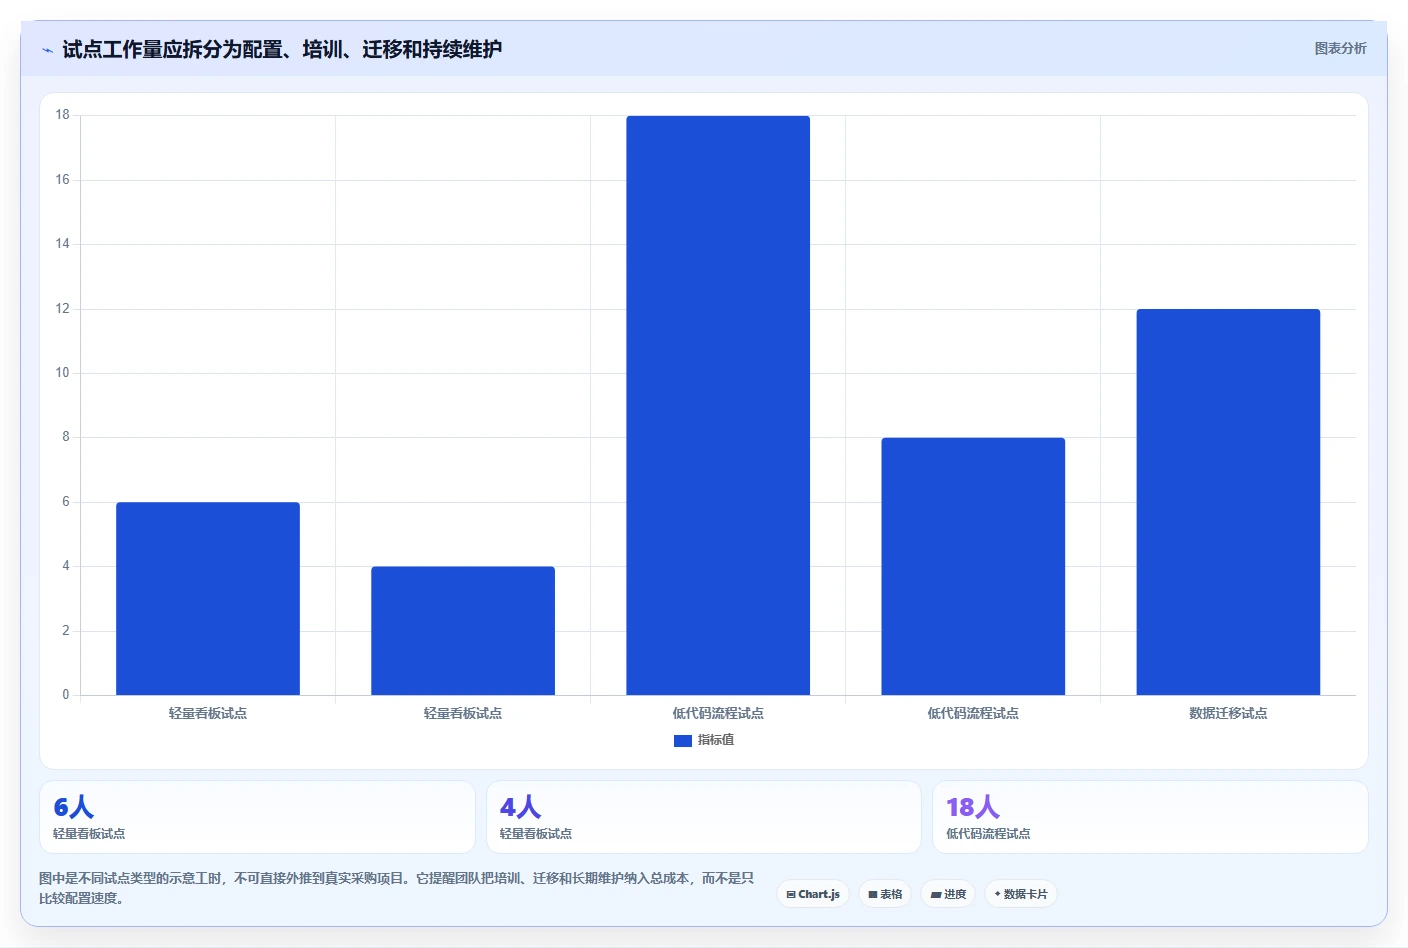
Task: Click the y-axis tick label 12
Action: [63, 309]
